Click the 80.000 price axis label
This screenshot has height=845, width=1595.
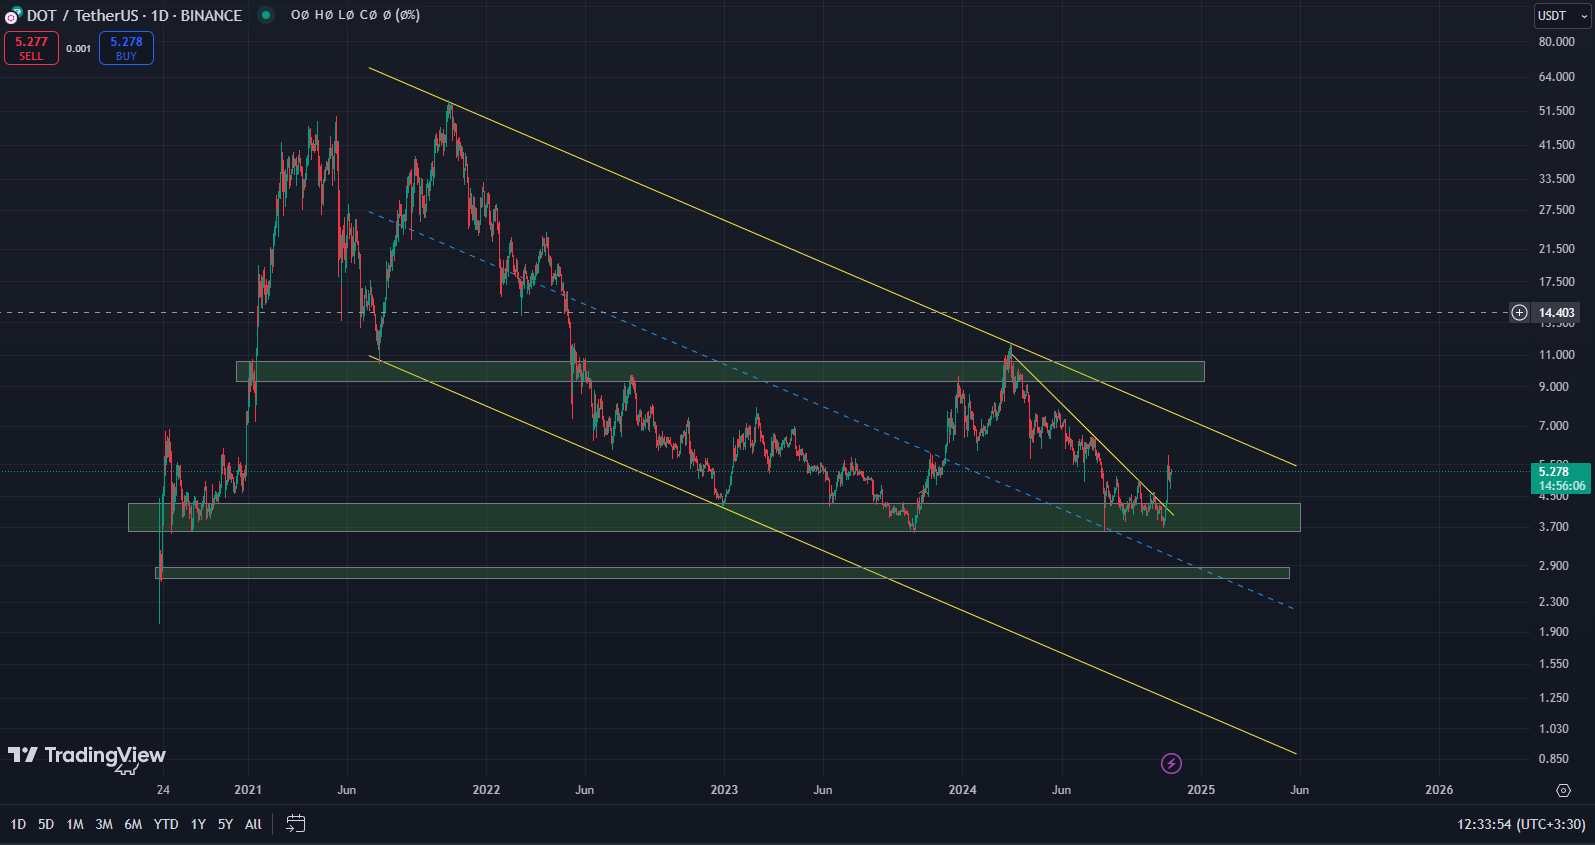click(1557, 42)
